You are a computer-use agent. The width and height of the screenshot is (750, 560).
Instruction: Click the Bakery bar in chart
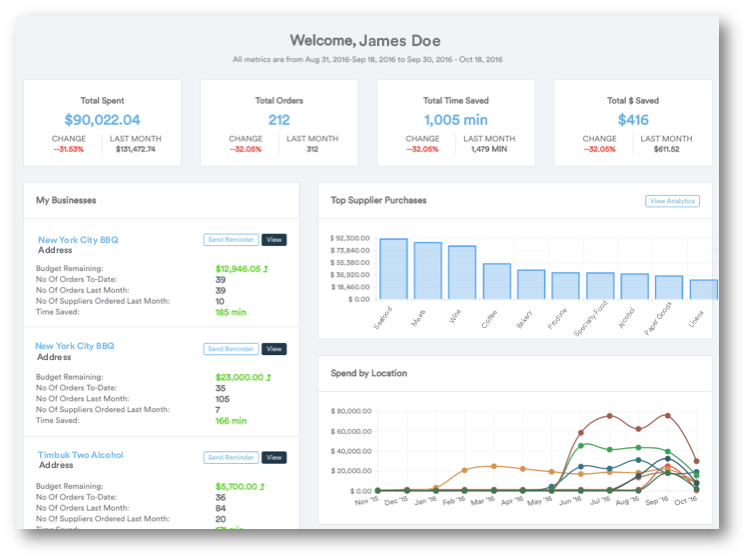[531, 285]
